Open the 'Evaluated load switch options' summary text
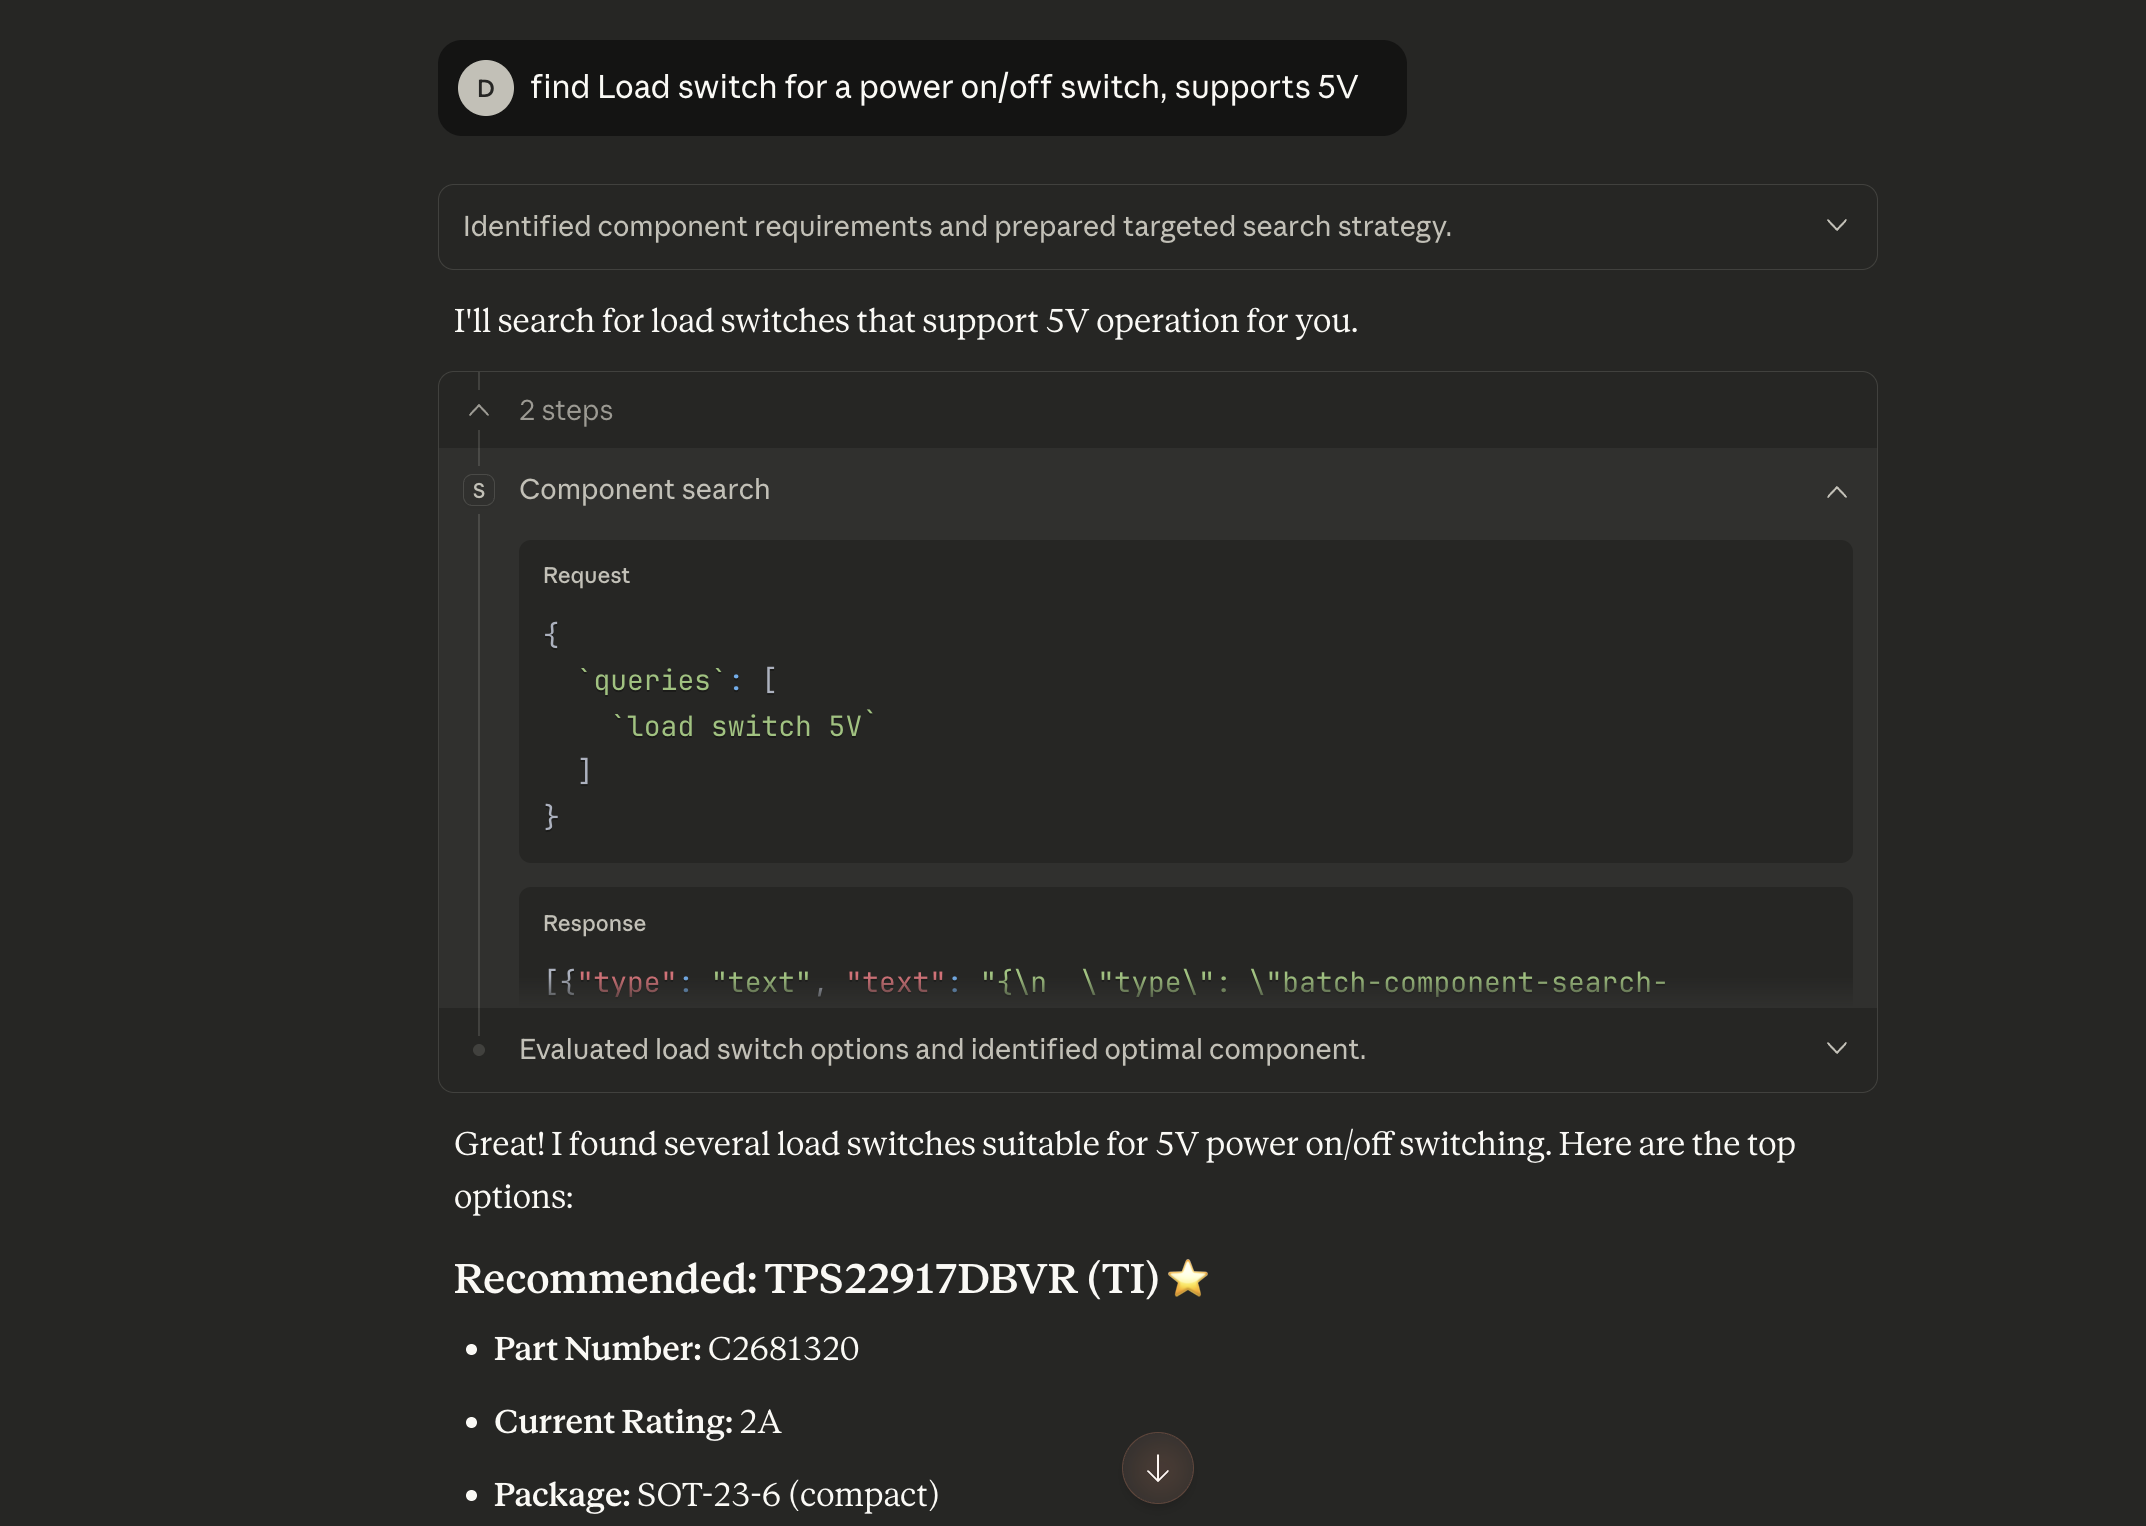The height and width of the screenshot is (1526, 2146). (941, 1049)
